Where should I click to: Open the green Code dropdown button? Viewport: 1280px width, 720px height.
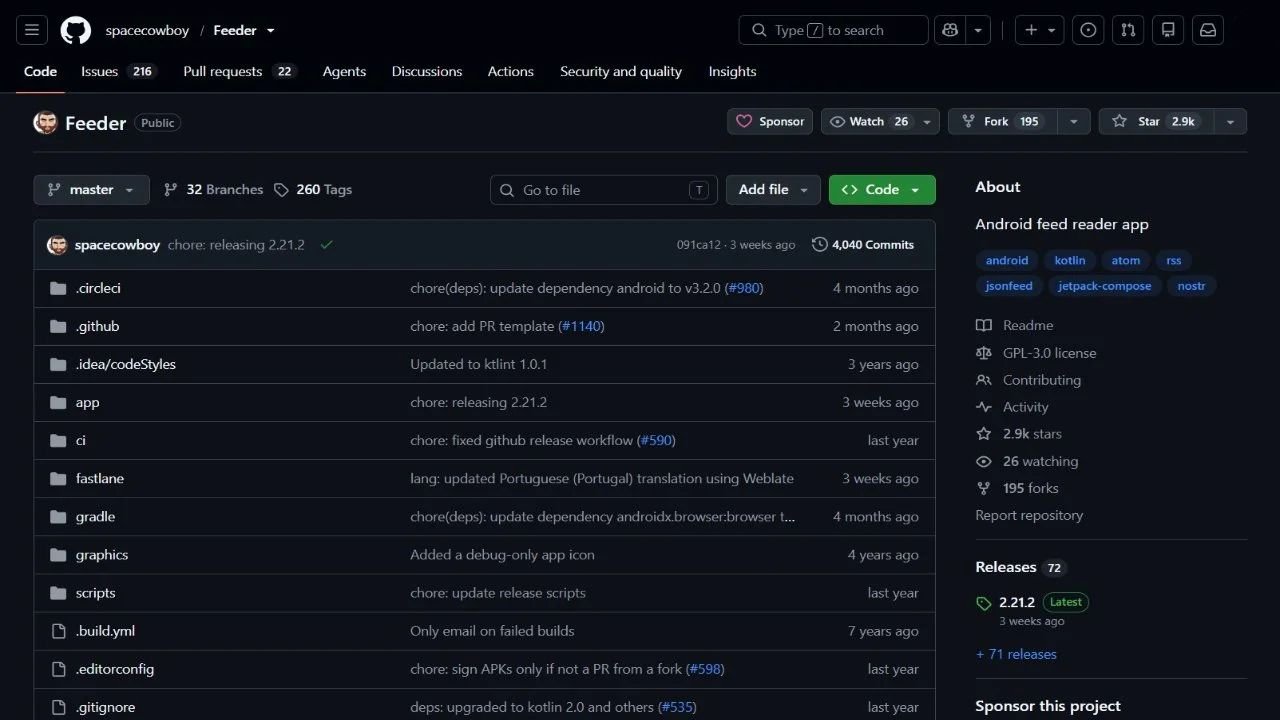882,189
